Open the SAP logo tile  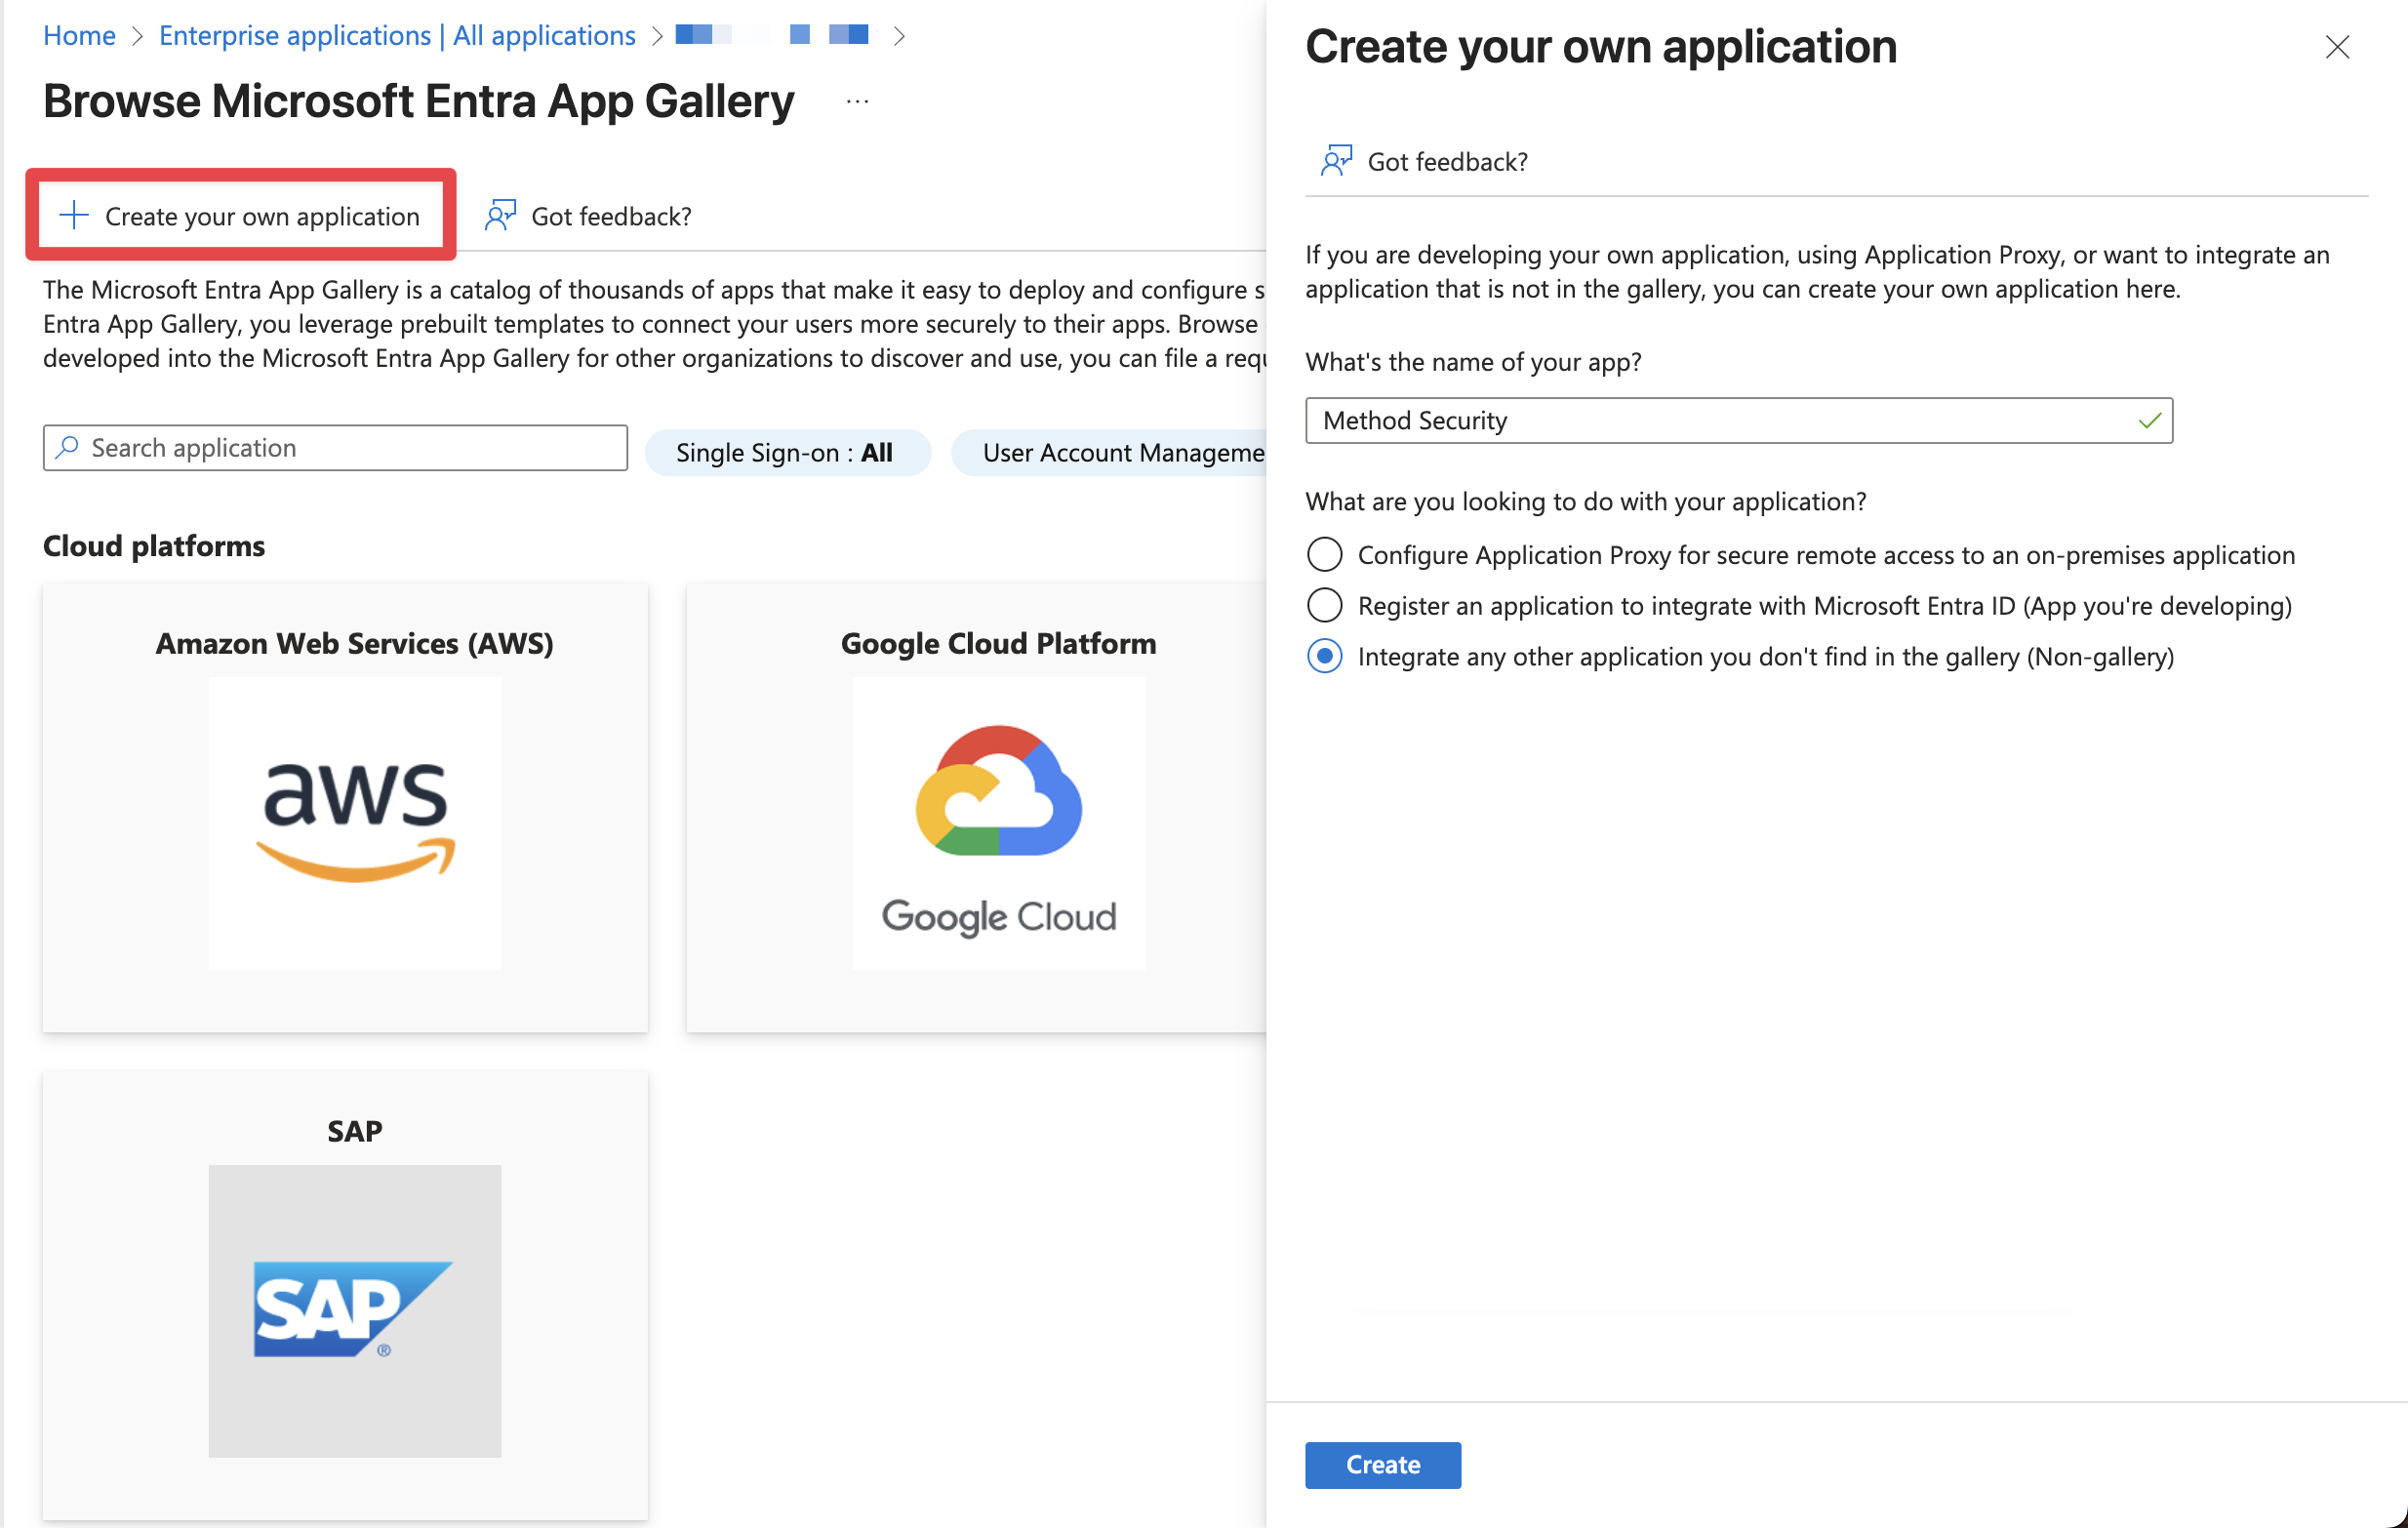point(354,1309)
